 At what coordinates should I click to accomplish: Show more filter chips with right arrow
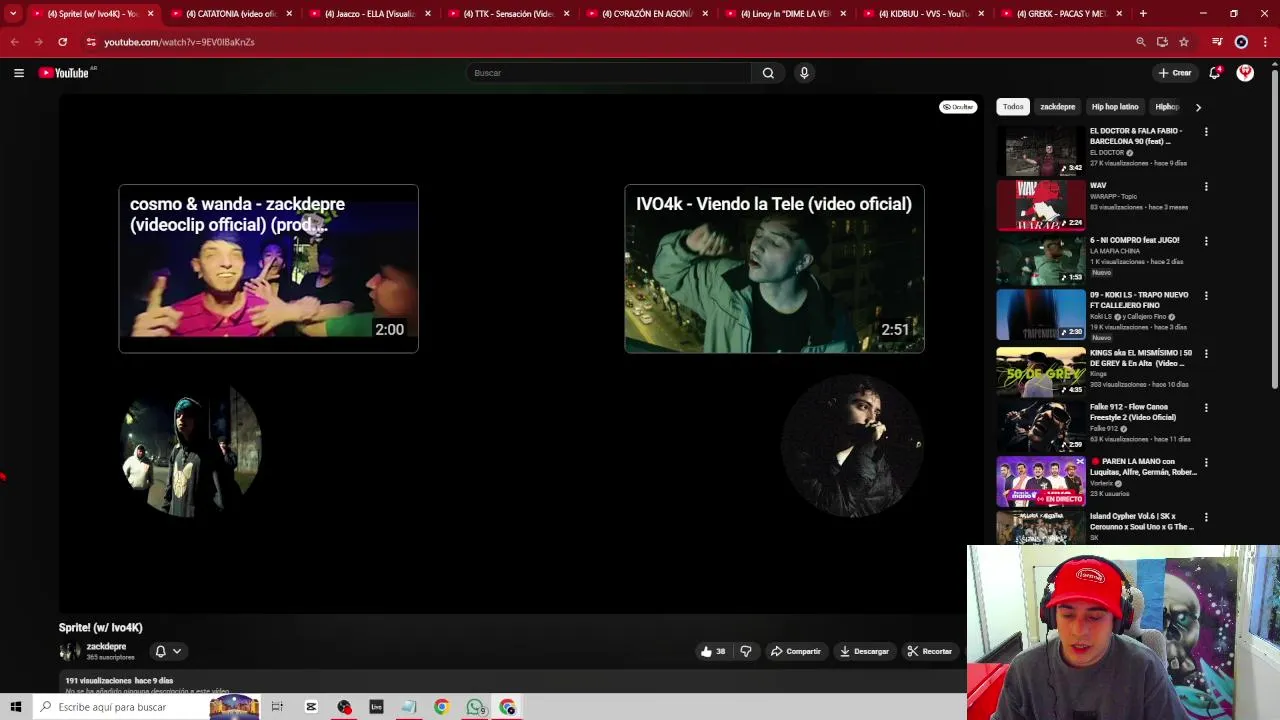pyautogui.click(x=1198, y=107)
